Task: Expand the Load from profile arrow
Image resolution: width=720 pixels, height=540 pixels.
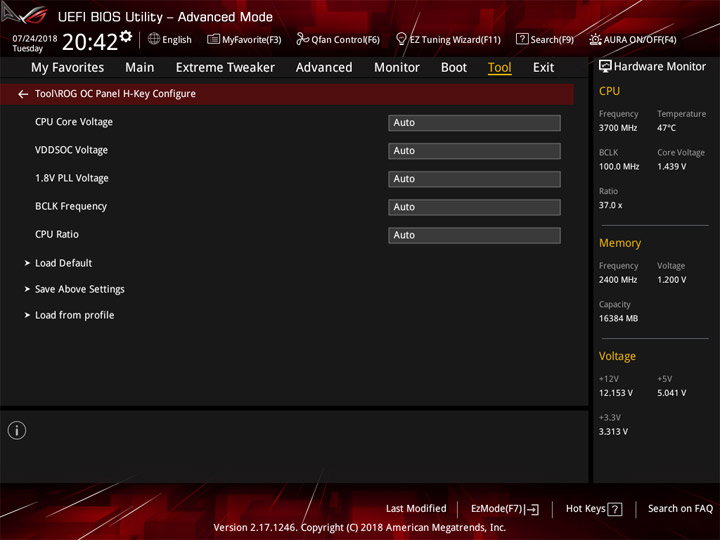Action: [27, 315]
